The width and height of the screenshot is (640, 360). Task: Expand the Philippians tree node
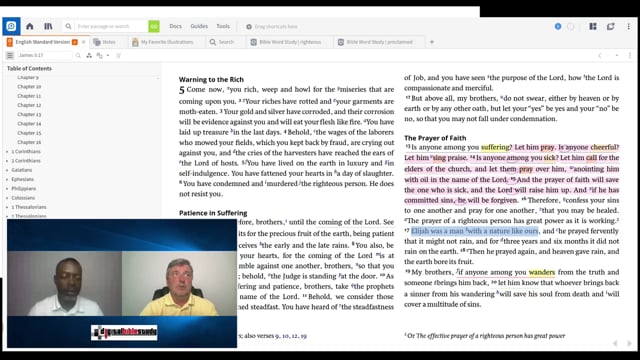pyautogui.click(x=7, y=189)
